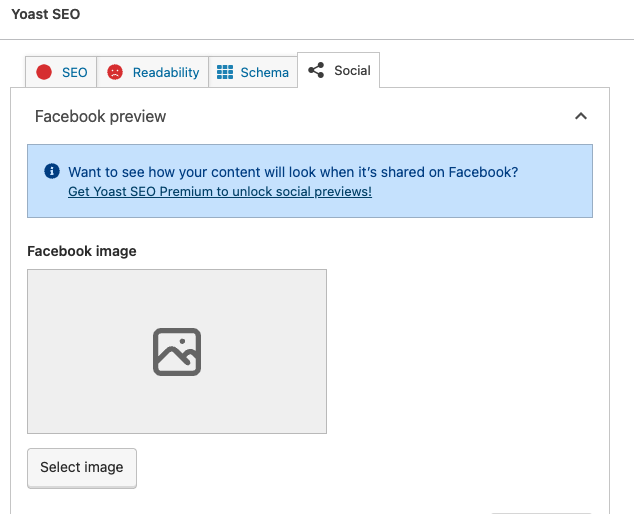Click the Facebook image label
Image resolution: width=634 pixels, height=514 pixels.
pyautogui.click(x=82, y=251)
